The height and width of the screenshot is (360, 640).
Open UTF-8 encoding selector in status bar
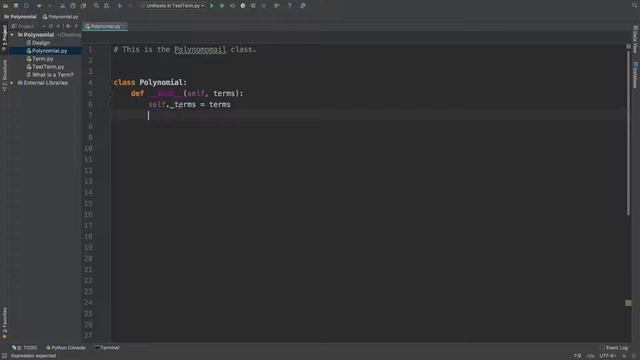pos(608,356)
